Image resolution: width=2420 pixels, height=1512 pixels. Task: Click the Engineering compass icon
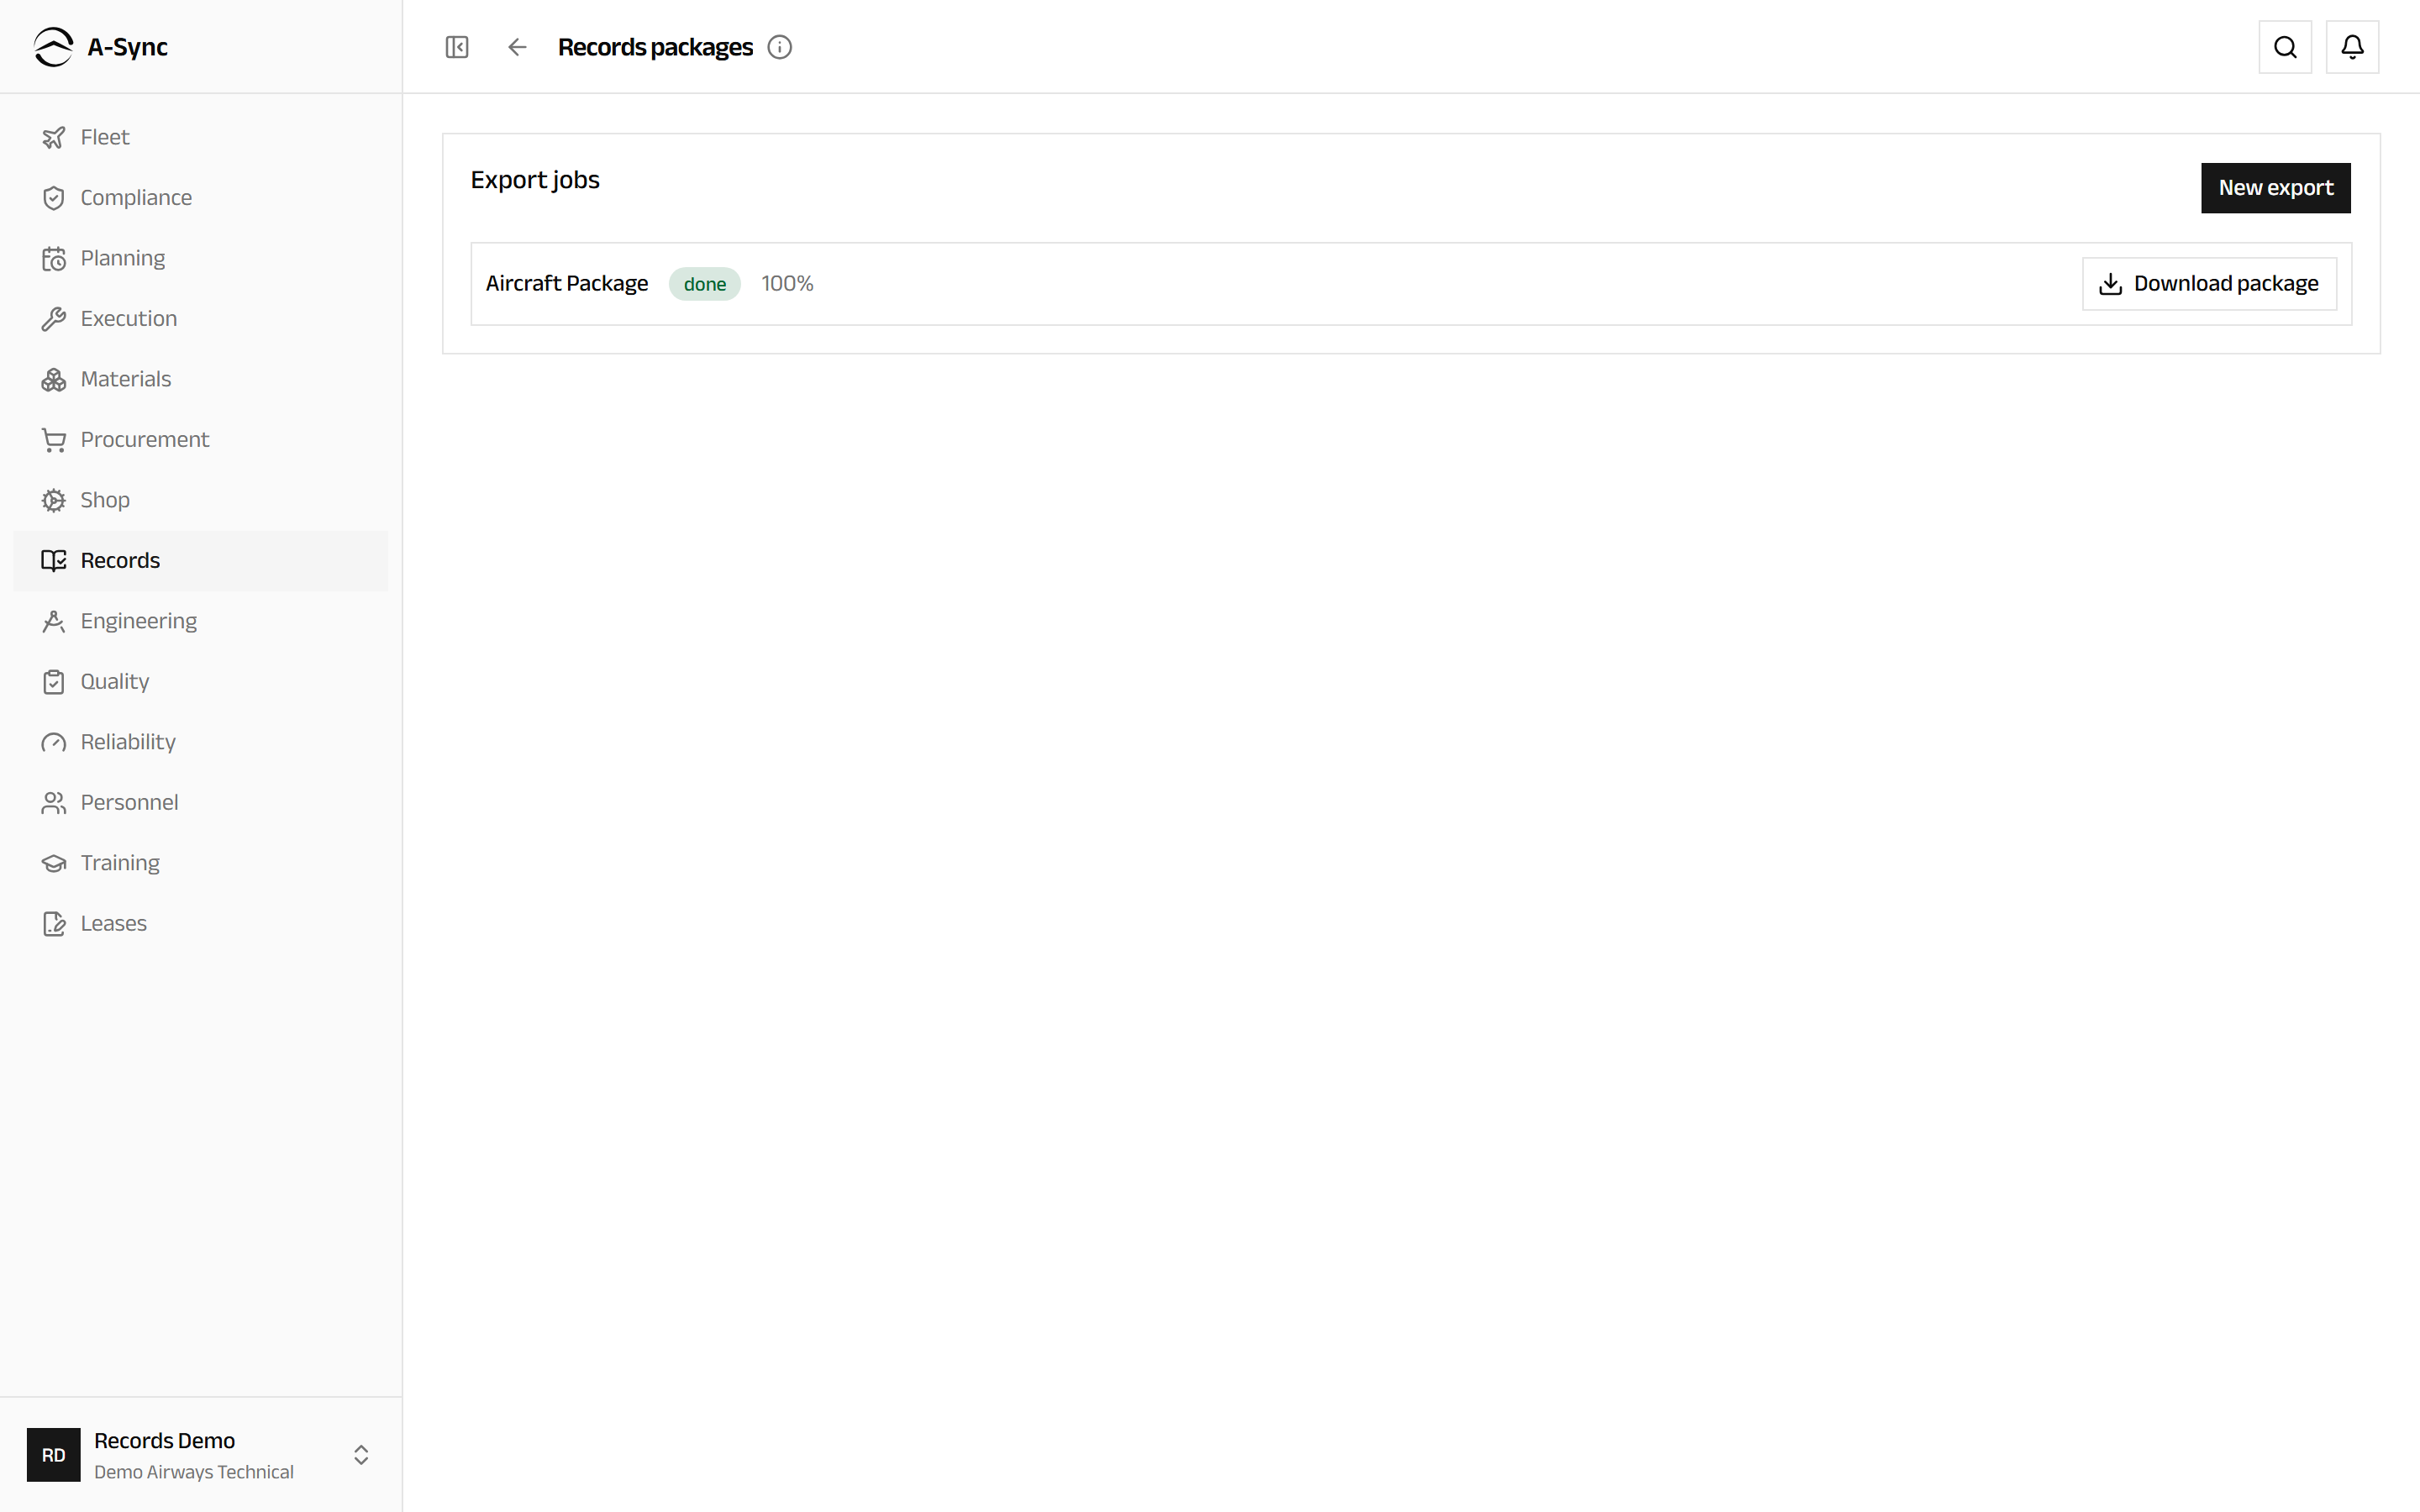pyautogui.click(x=54, y=621)
